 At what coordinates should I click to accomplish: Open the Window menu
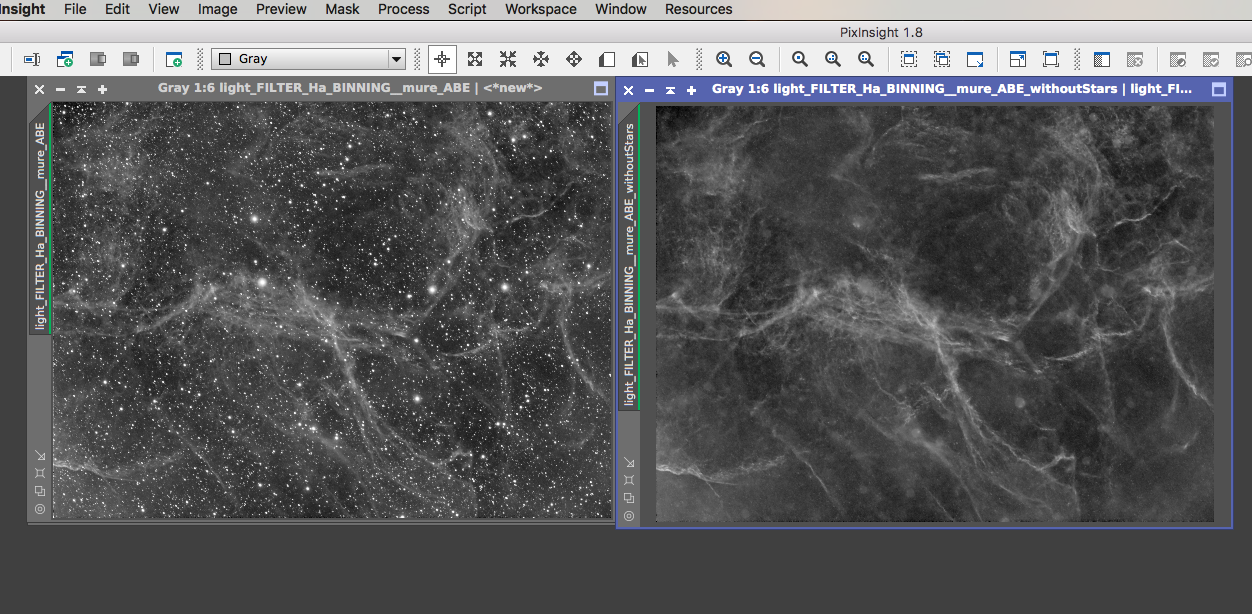coord(621,9)
